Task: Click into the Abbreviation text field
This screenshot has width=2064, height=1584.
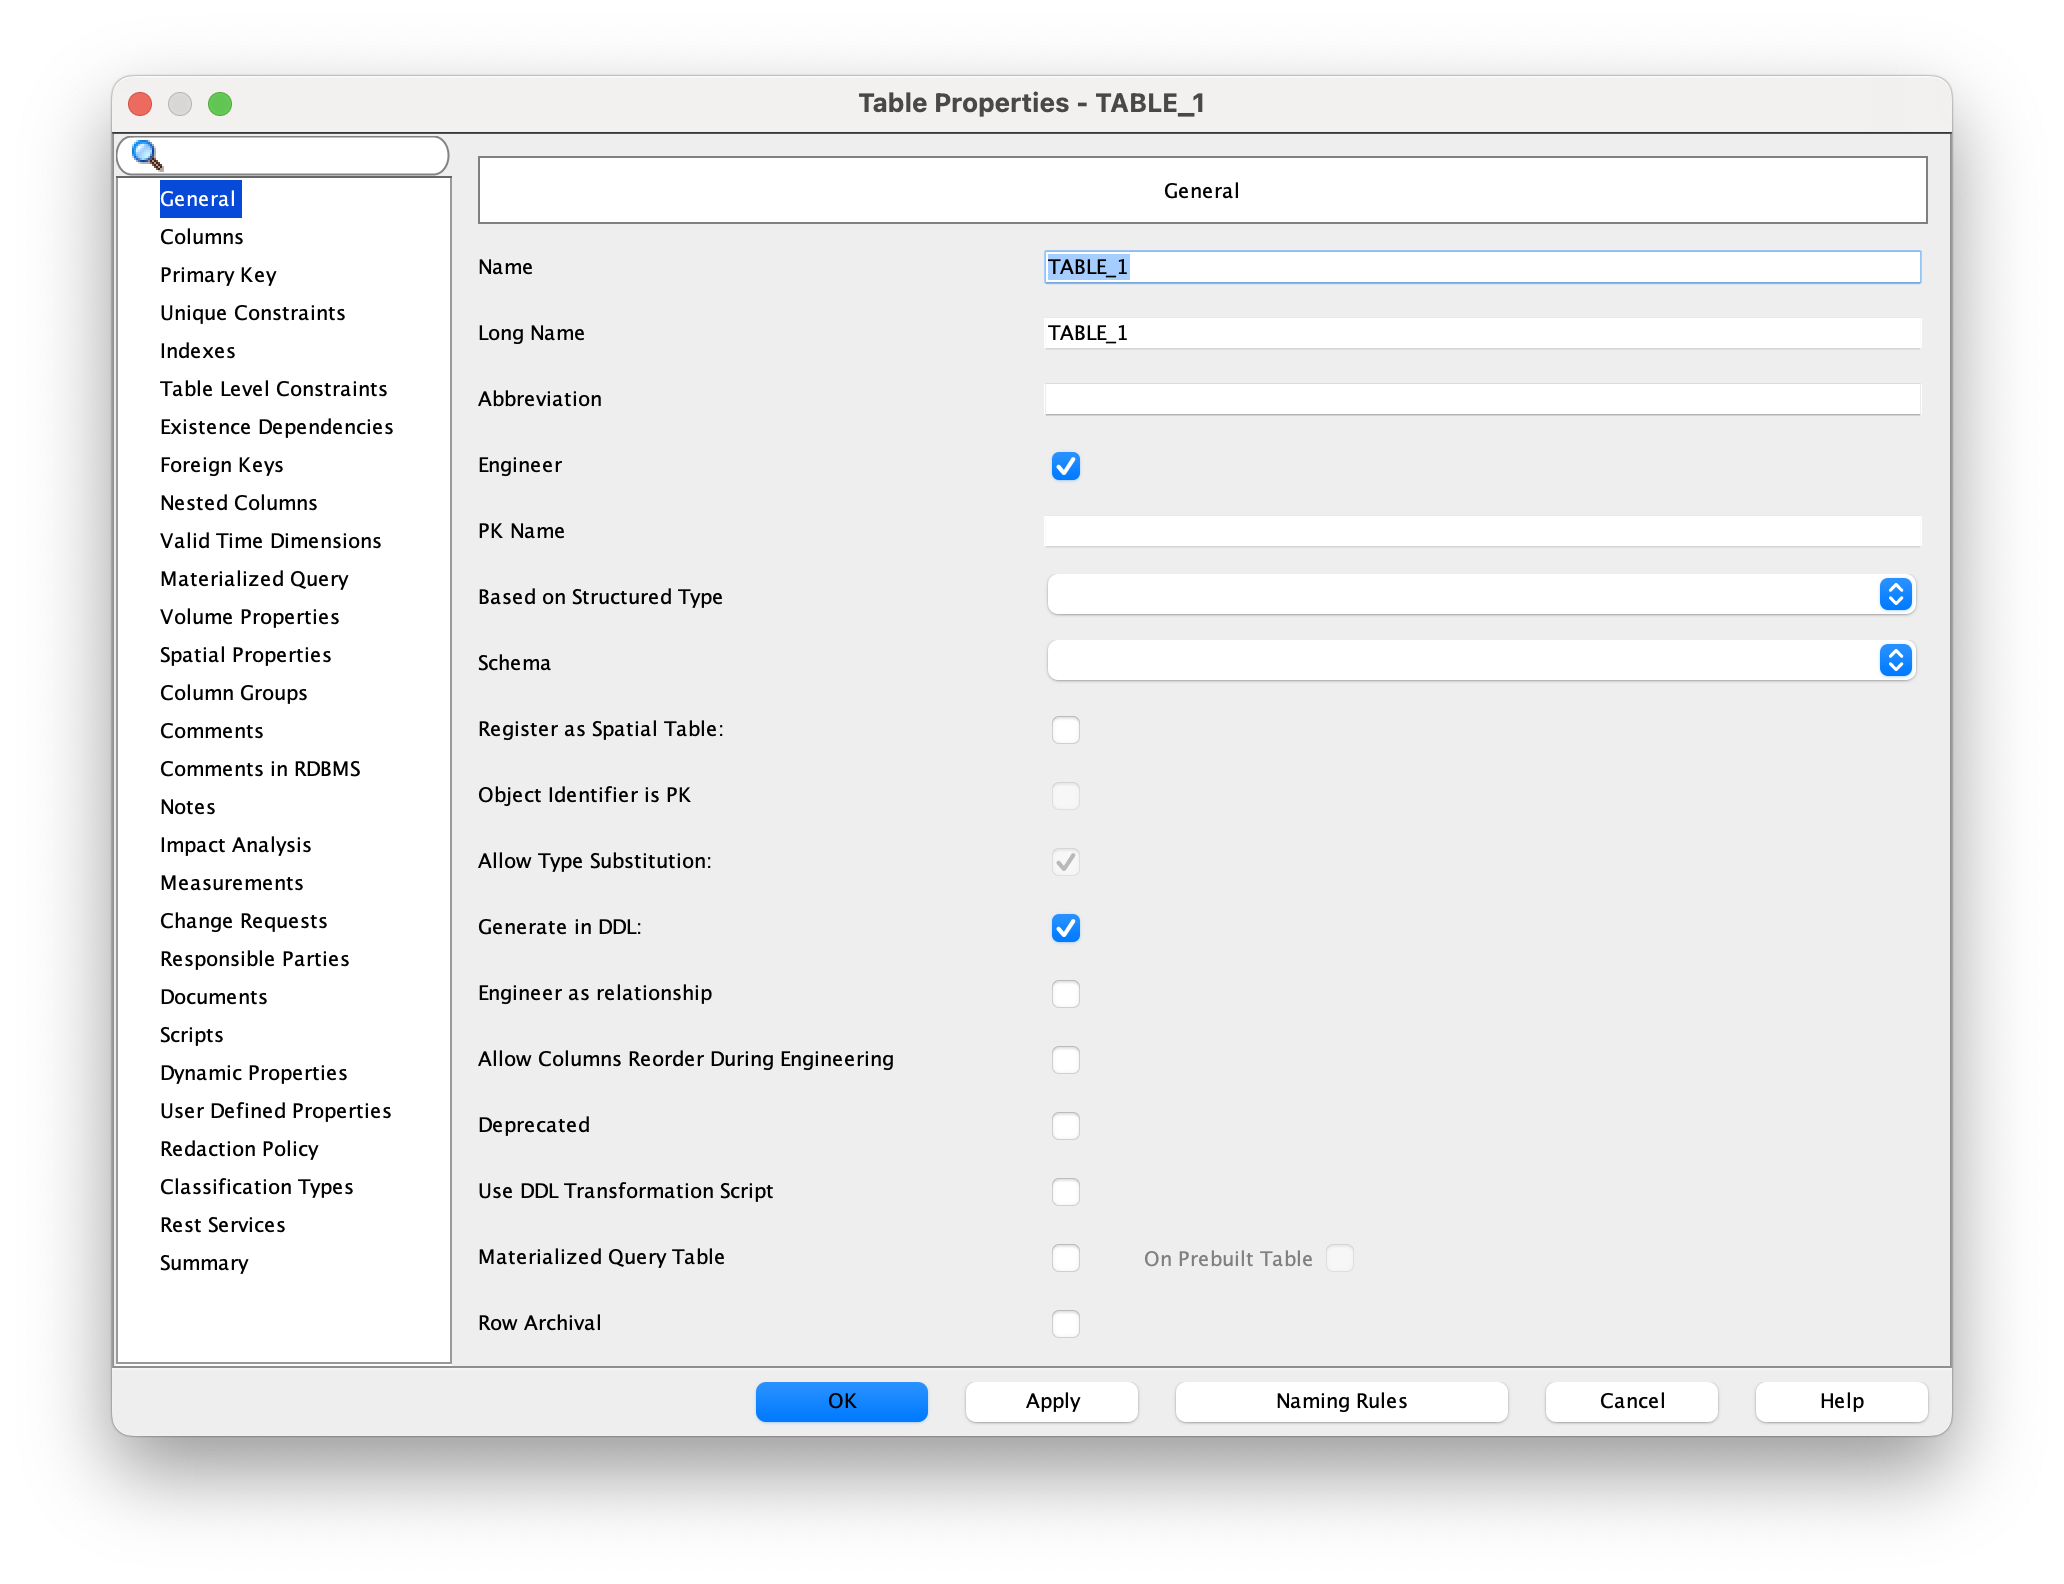Action: 1481,399
